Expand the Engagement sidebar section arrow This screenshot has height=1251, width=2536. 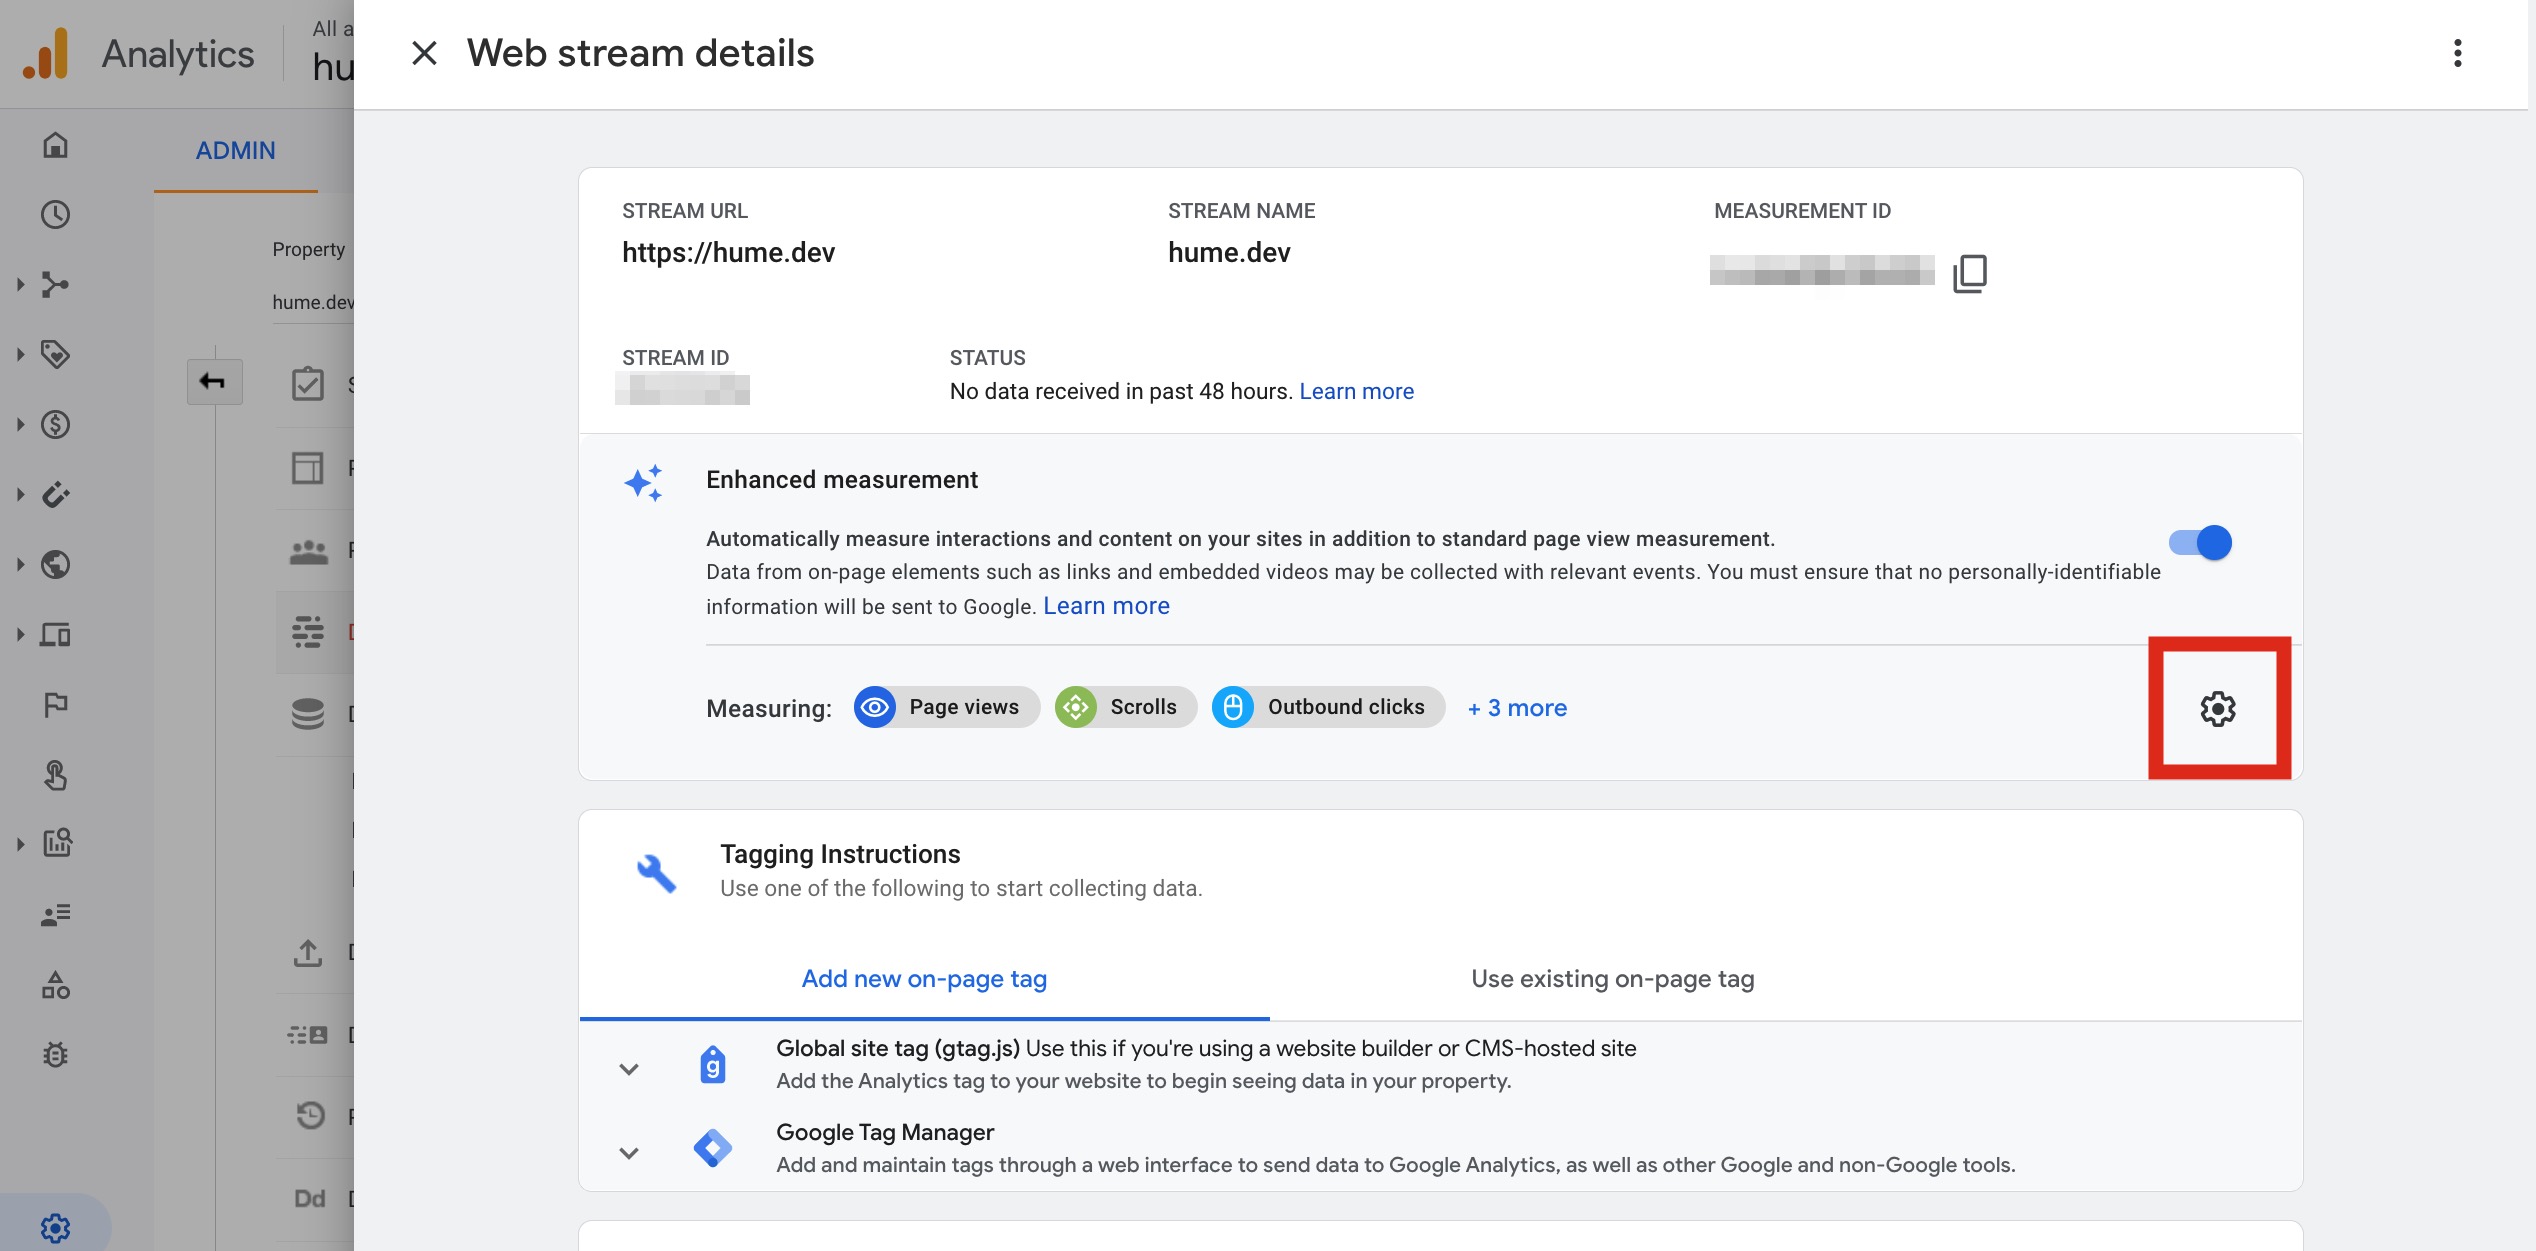coord(20,354)
